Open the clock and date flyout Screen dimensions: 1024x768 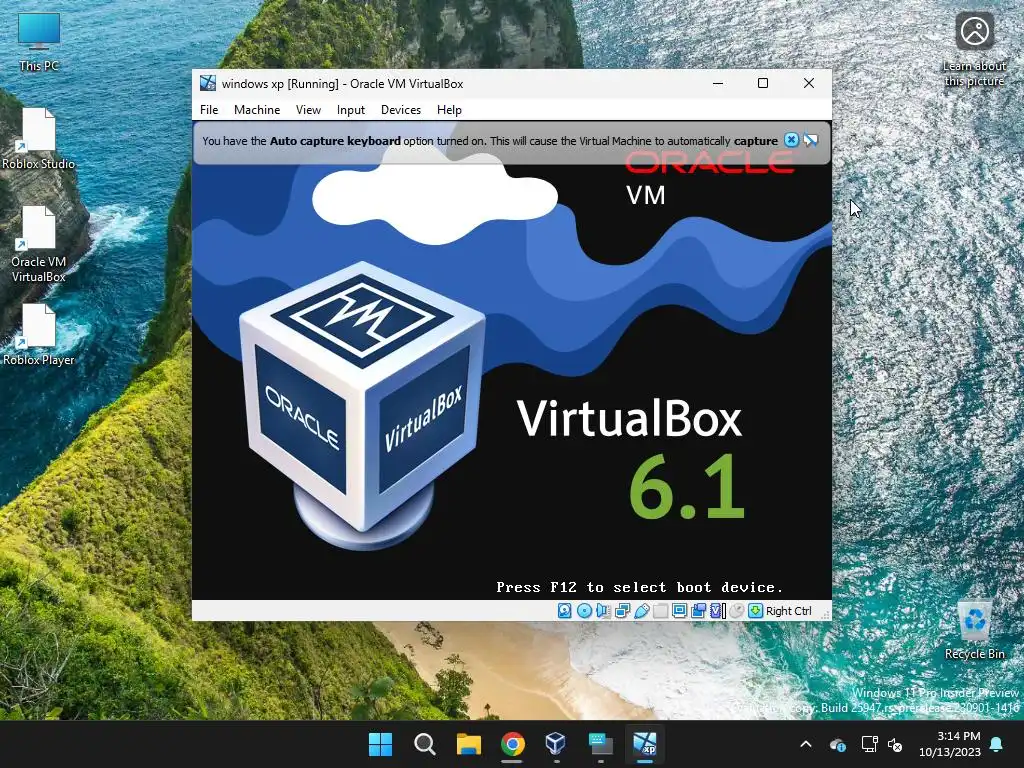coord(950,744)
